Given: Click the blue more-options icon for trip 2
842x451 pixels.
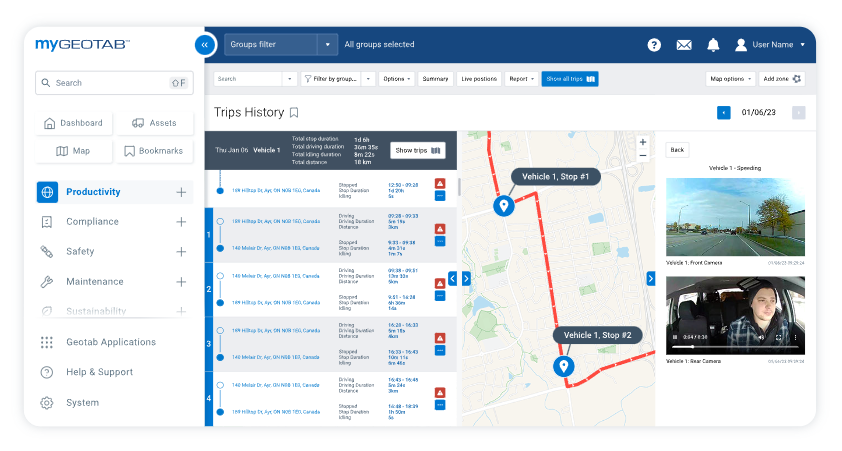Looking at the screenshot, I should [440, 296].
